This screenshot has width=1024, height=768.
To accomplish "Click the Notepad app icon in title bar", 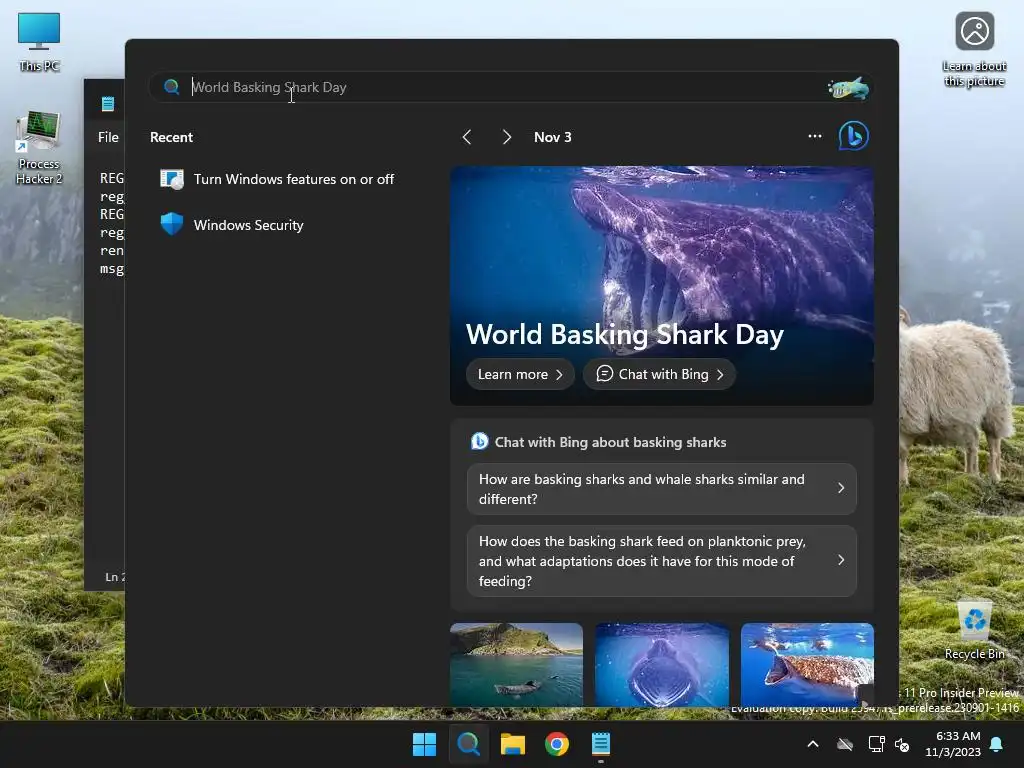I will click(x=108, y=104).
